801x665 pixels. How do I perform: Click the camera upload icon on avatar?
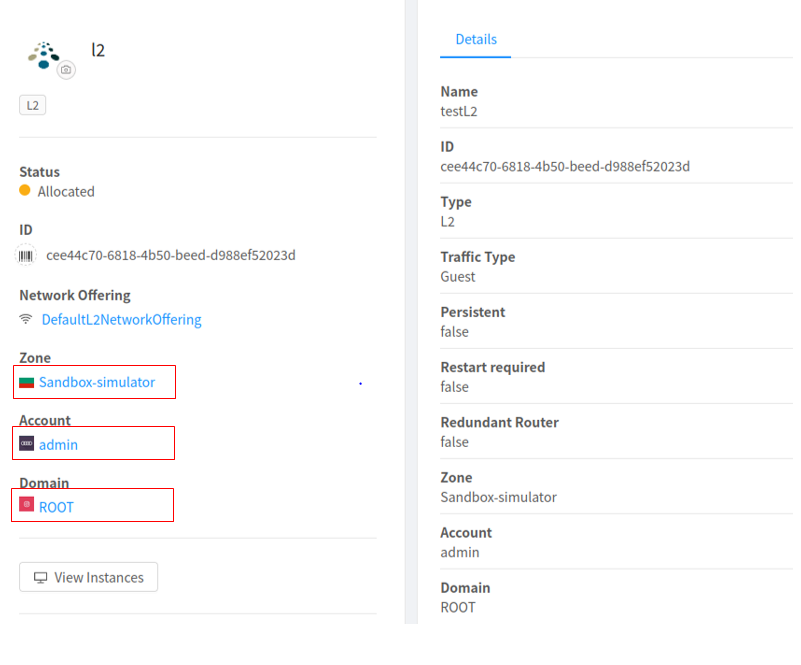[66, 69]
